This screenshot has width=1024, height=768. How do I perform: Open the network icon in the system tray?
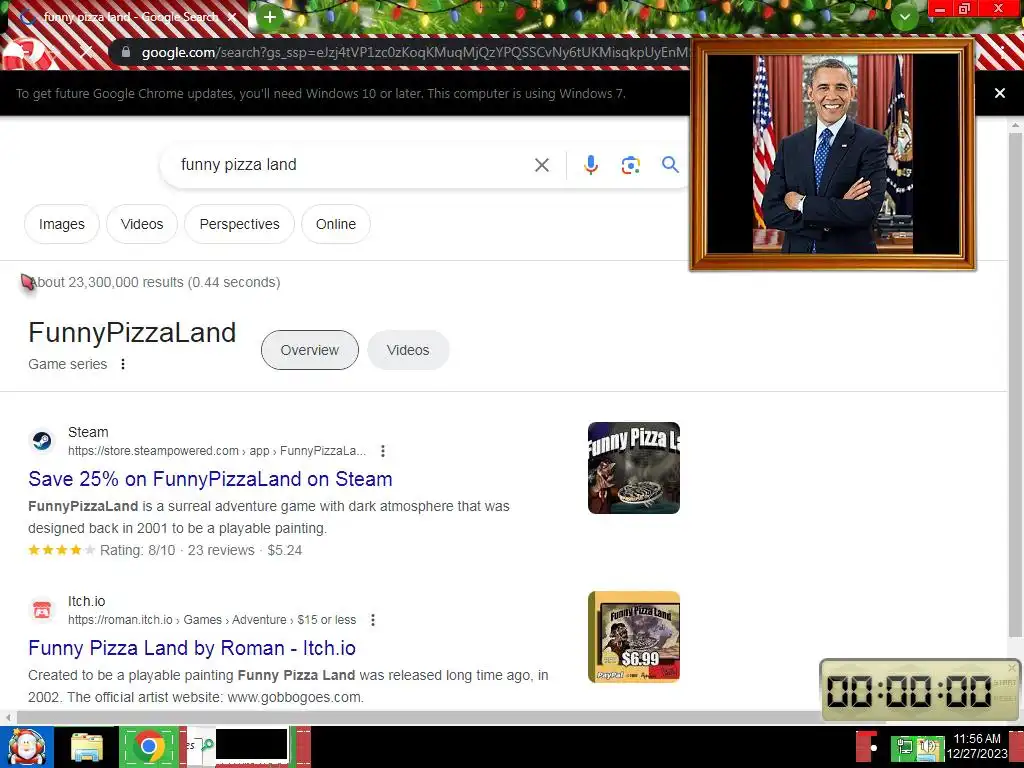904,747
